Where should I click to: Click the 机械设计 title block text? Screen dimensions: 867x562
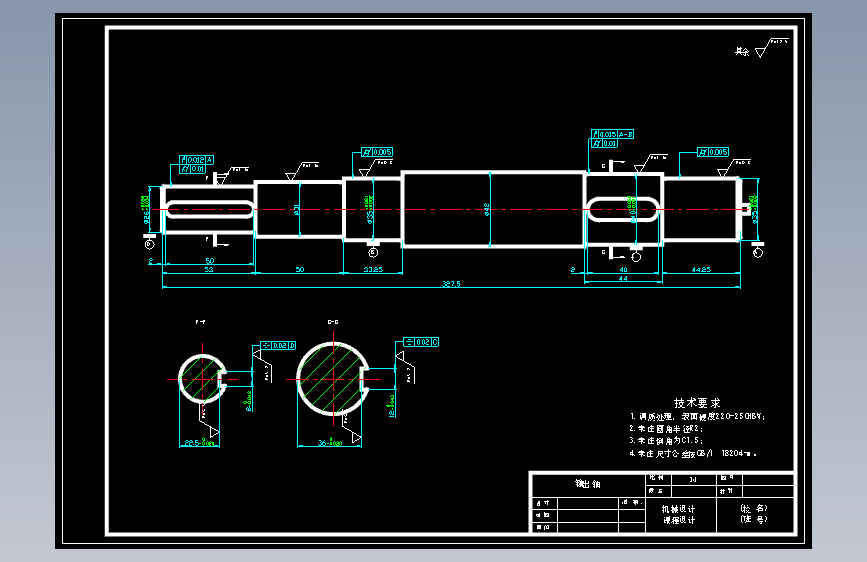tap(678, 509)
